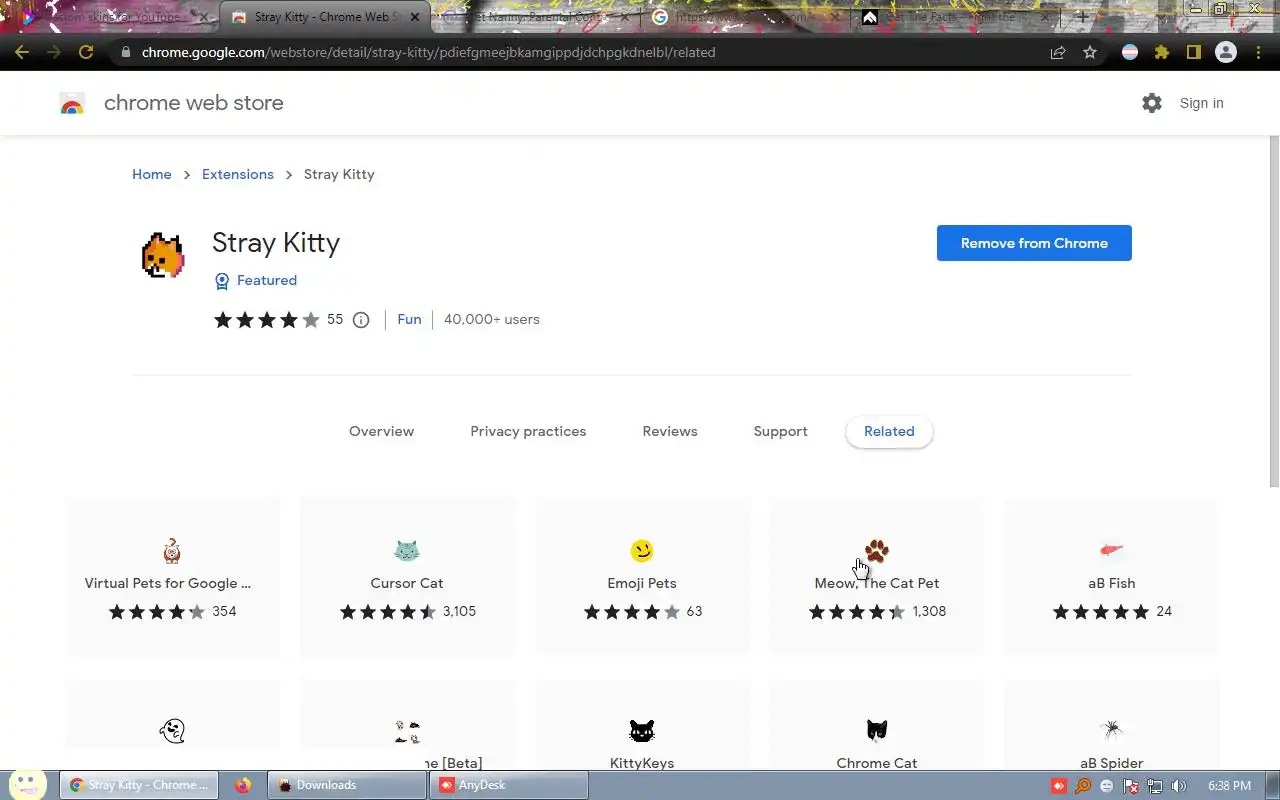Open the Chrome Cat extension icon
Screen dimensions: 1280x800
[877, 730]
